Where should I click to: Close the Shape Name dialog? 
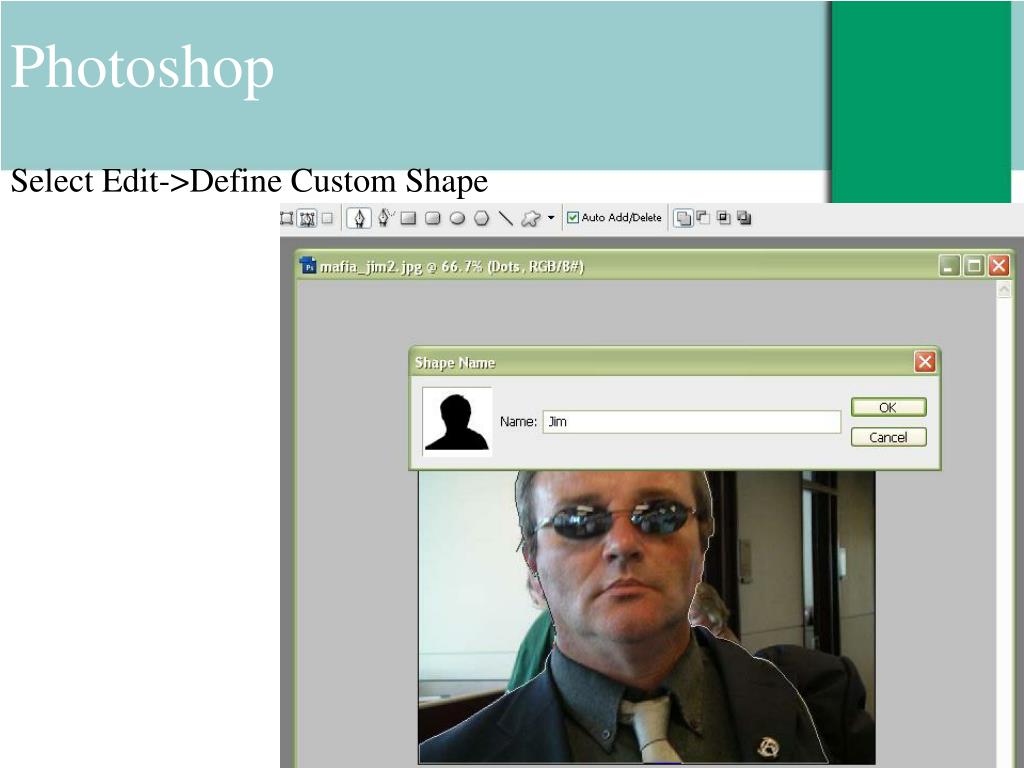coord(925,362)
